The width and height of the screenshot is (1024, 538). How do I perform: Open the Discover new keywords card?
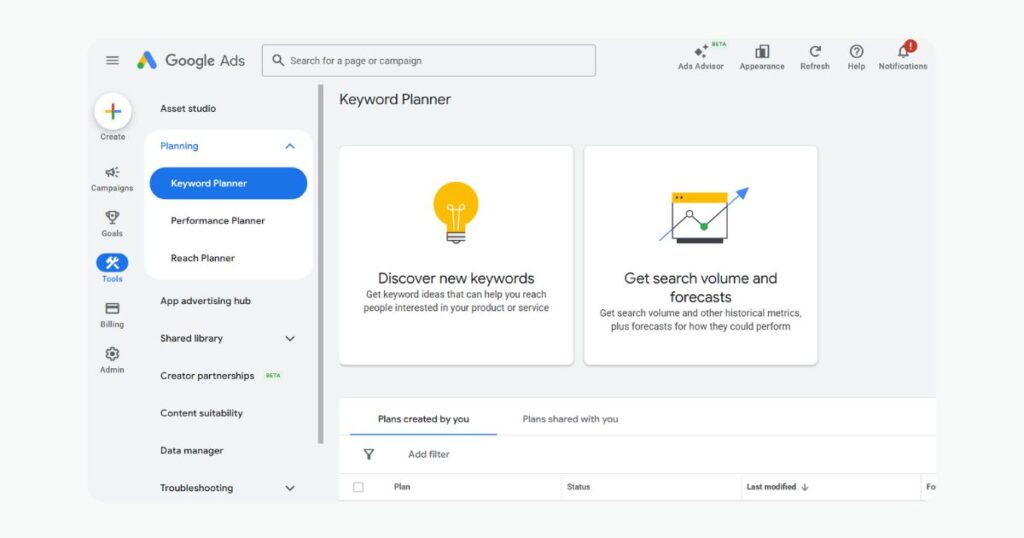[456, 255]
